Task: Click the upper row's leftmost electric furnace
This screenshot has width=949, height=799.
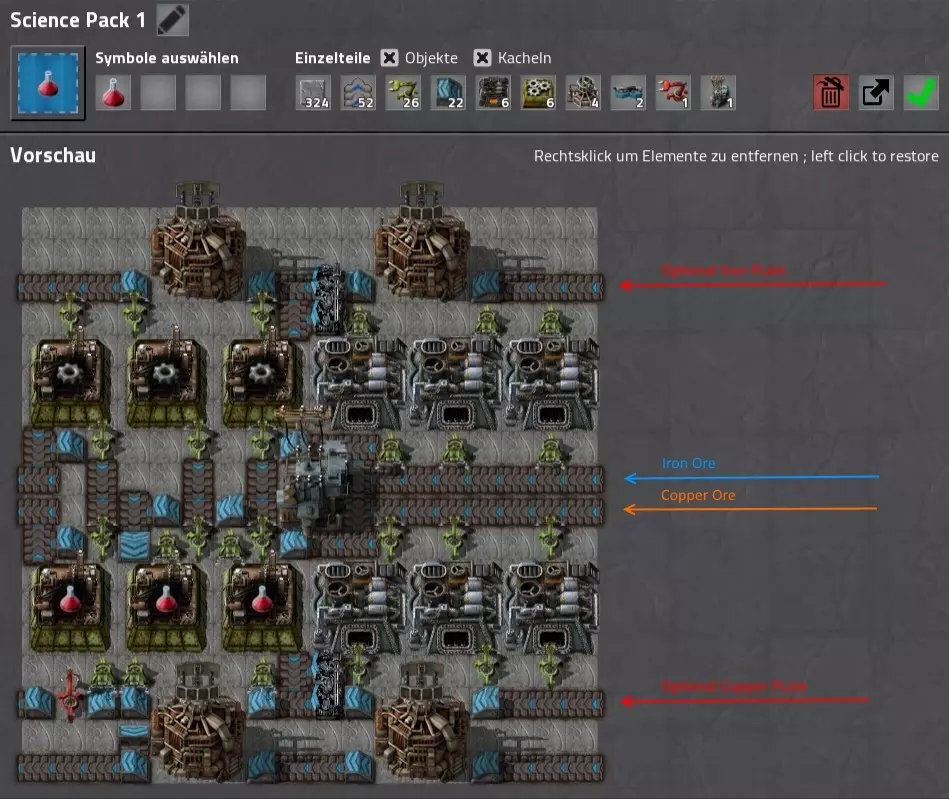Action: tap(360, 384)
